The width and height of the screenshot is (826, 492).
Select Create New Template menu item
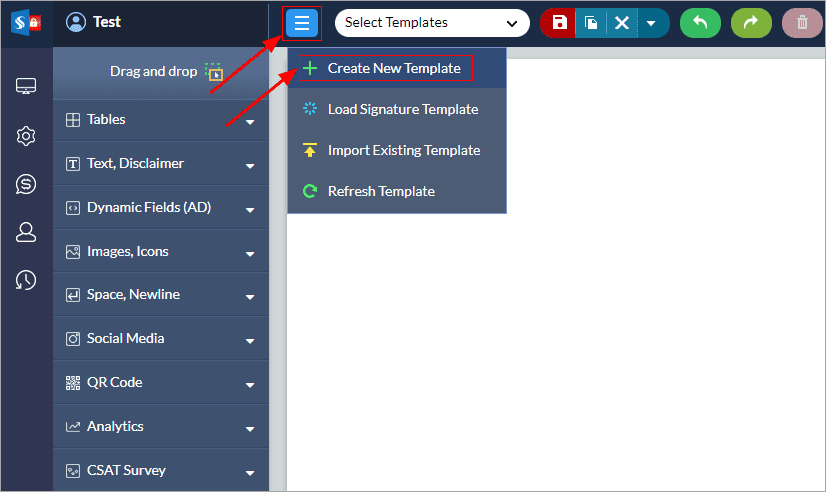point(394,69)
